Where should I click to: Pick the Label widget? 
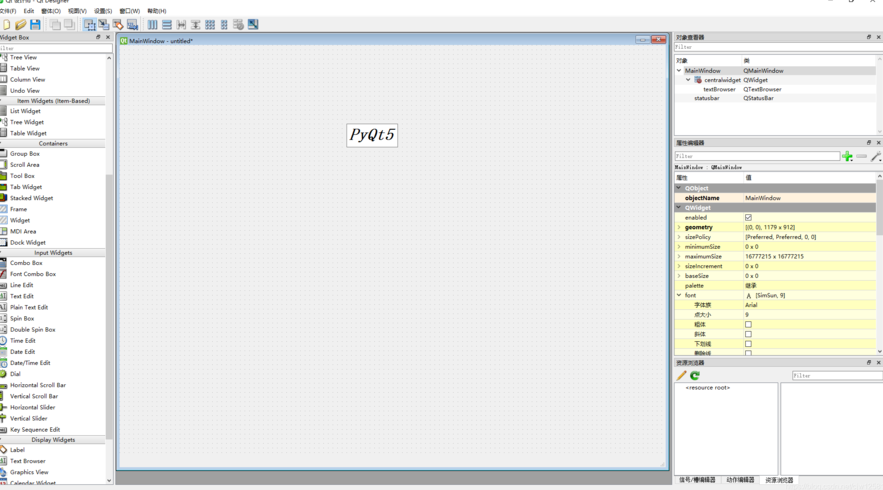point(17,449)
